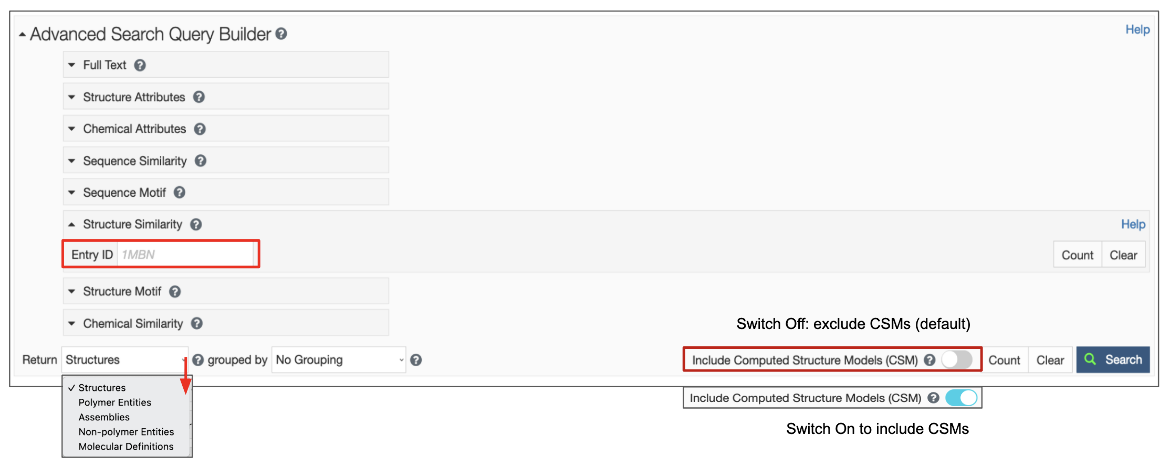
Task: Open the top-right Help link
Action: [1137, 30]
